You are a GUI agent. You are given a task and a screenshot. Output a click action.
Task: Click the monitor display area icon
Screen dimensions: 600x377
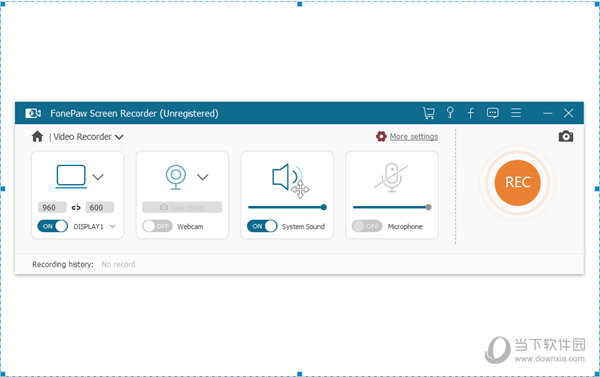pyautogui.click(x=71, y=176)
